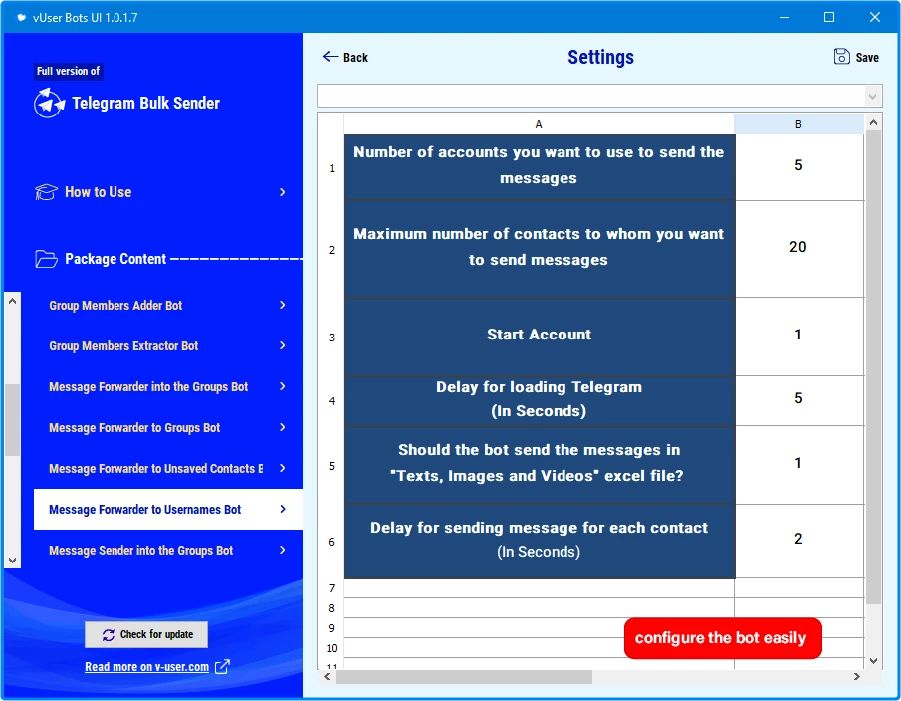Open the dropdown arrow above the settings sheet
The height and width of the screenshot is (701, 901).
[872, 96]
